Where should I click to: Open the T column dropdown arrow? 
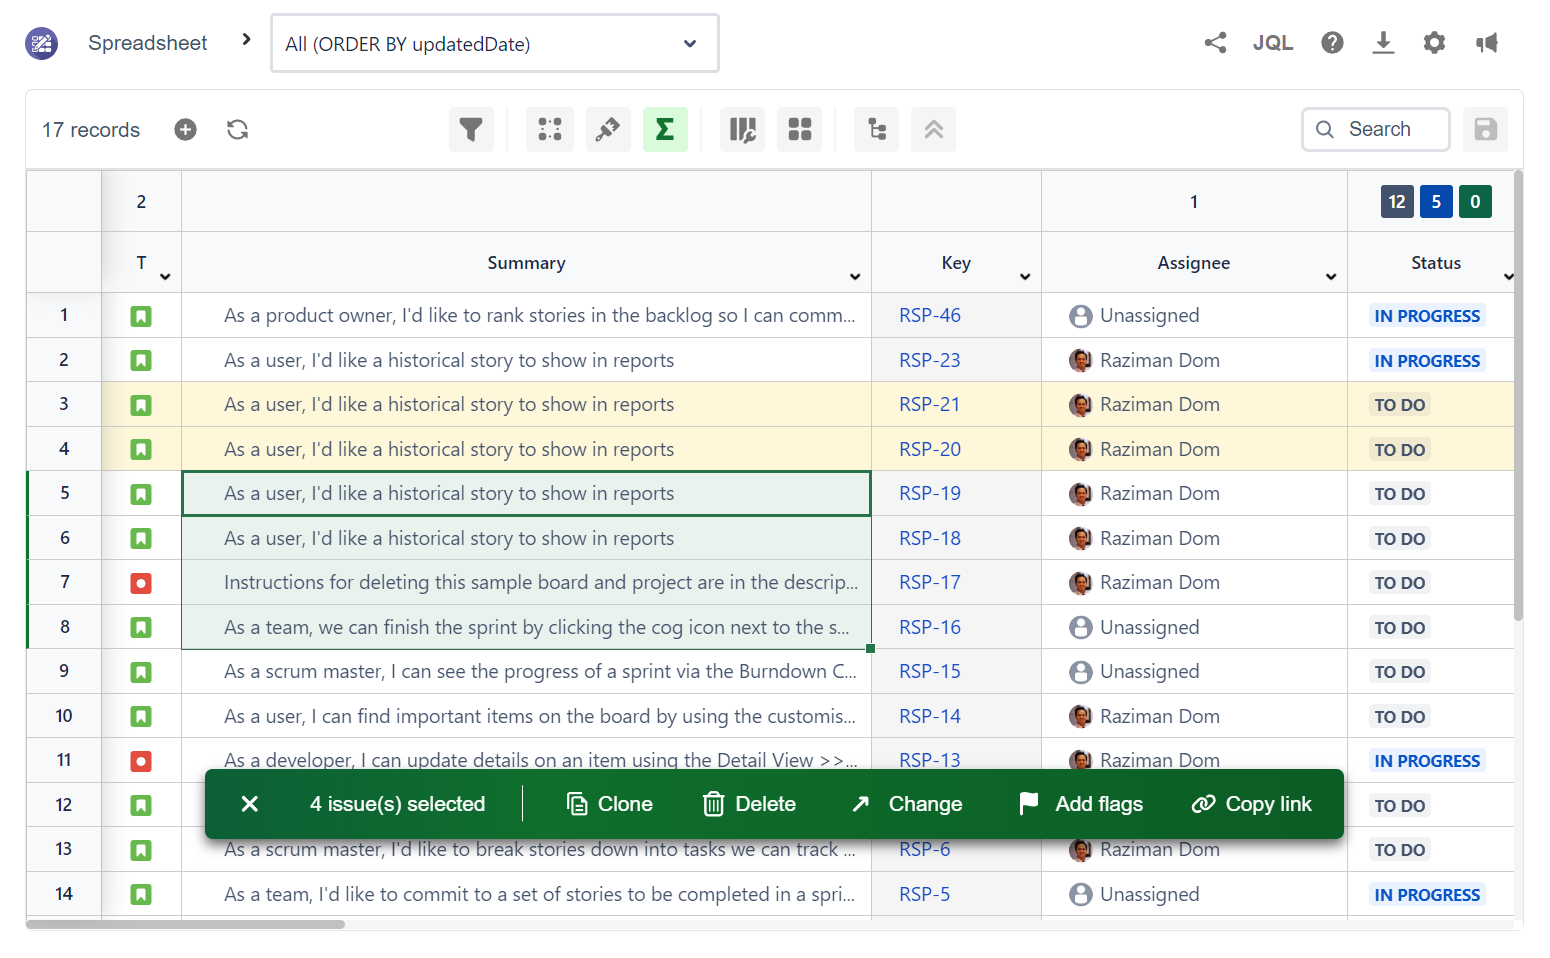165,277
